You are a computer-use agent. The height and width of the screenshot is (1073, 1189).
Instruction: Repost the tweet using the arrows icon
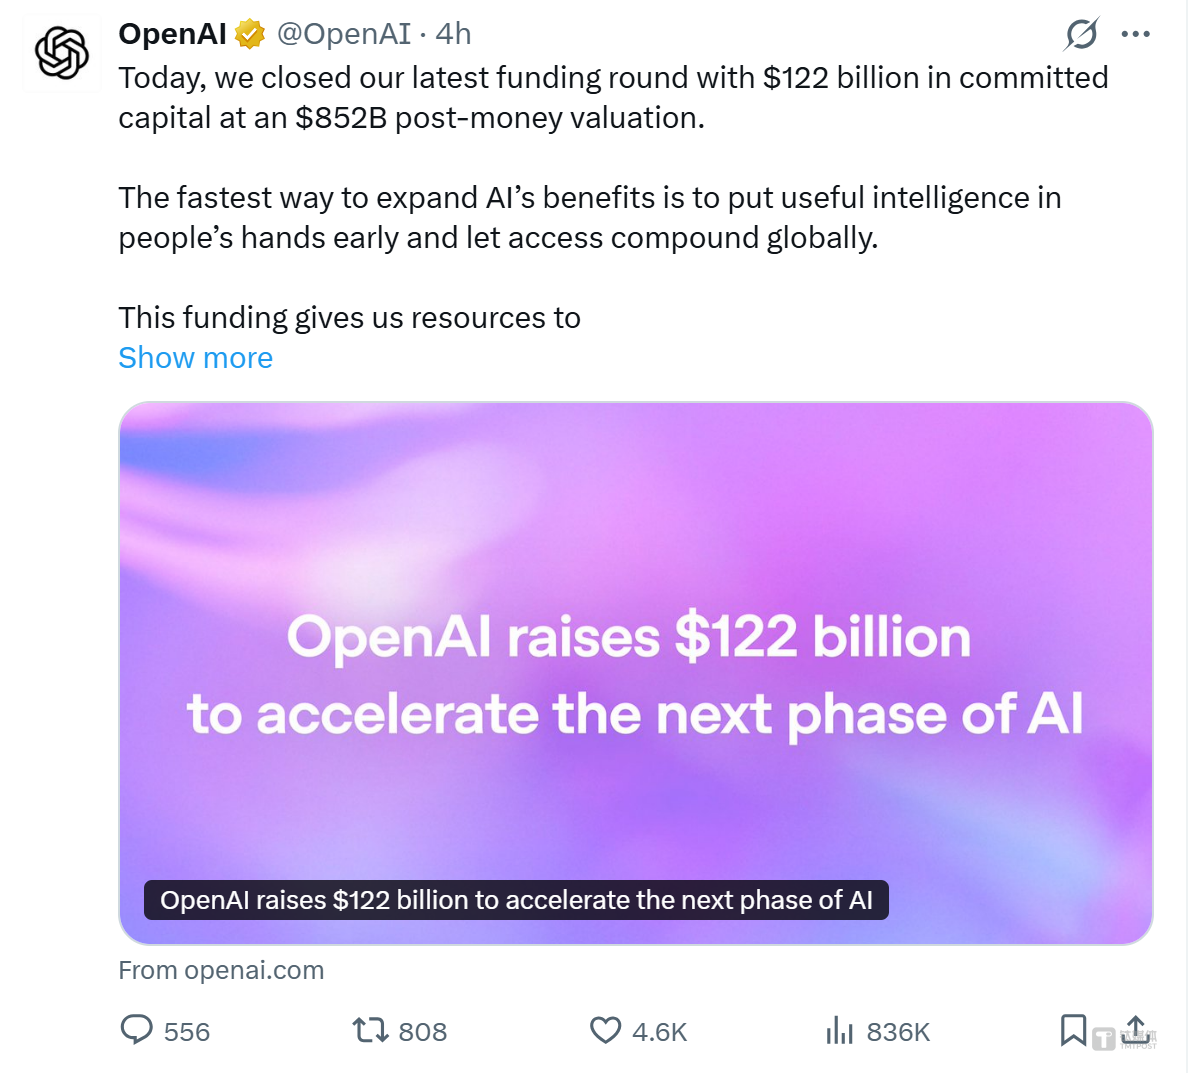(x=370, y=1030)
